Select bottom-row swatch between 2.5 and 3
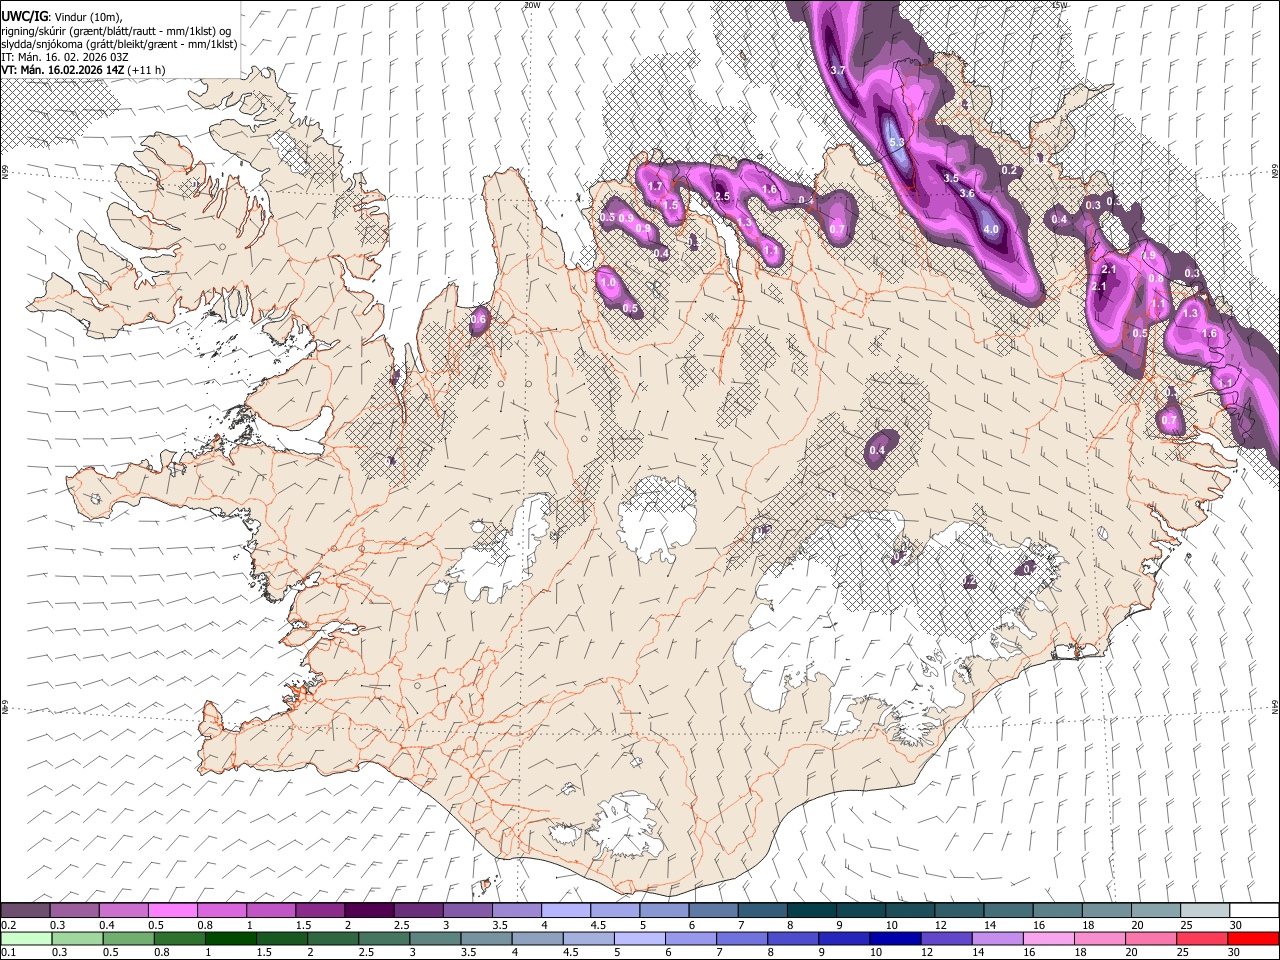The image size is (1280, 960). click(384, 938)
